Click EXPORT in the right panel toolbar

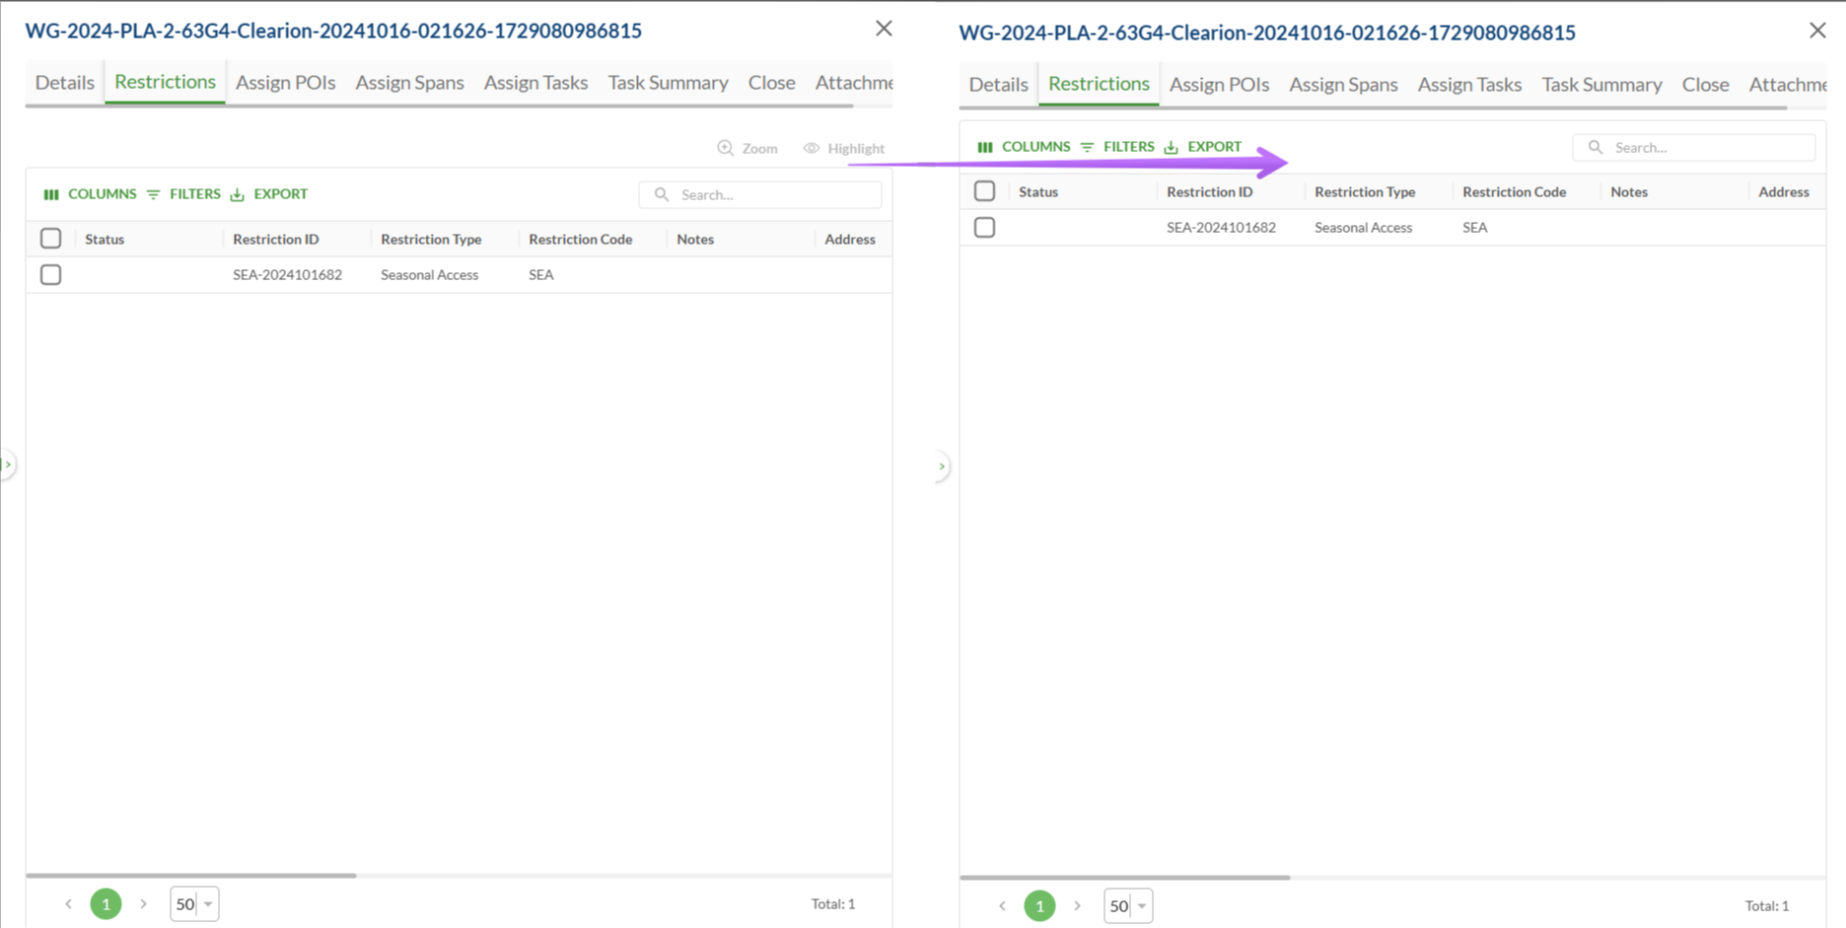pos(1203,147)
